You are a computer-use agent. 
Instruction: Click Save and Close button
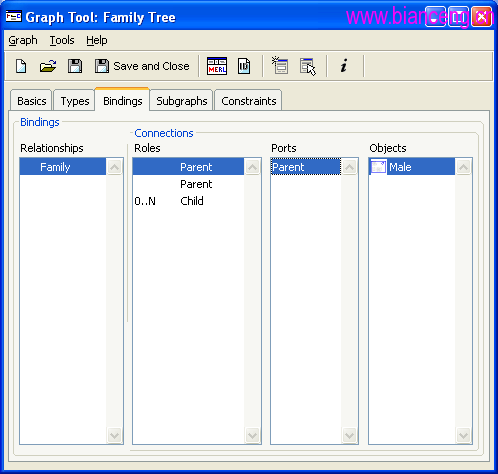[142, 66]
